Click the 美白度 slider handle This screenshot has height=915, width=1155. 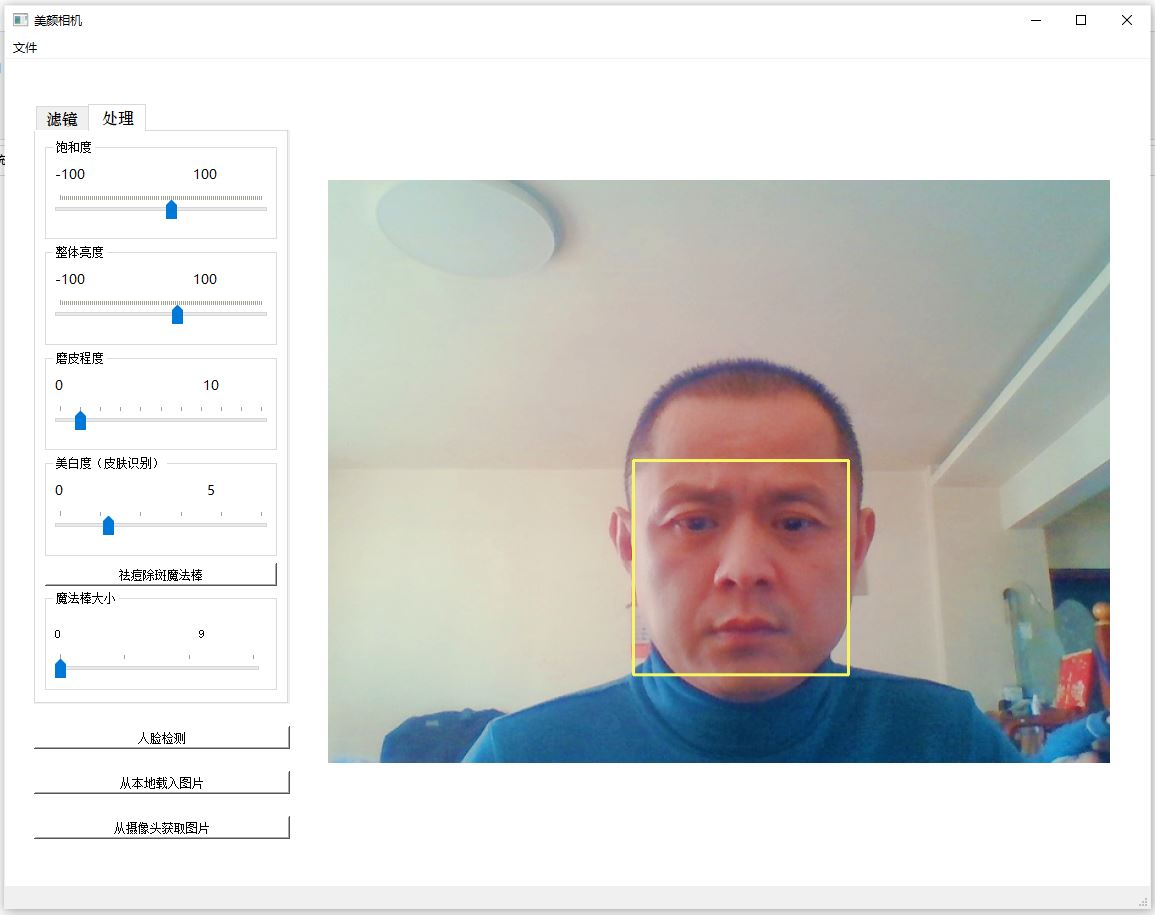click(108, 525)
